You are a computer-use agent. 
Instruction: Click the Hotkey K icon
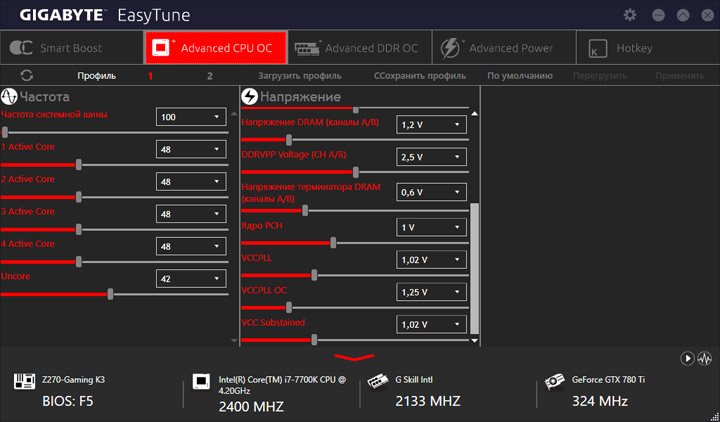tap(597, 49)
